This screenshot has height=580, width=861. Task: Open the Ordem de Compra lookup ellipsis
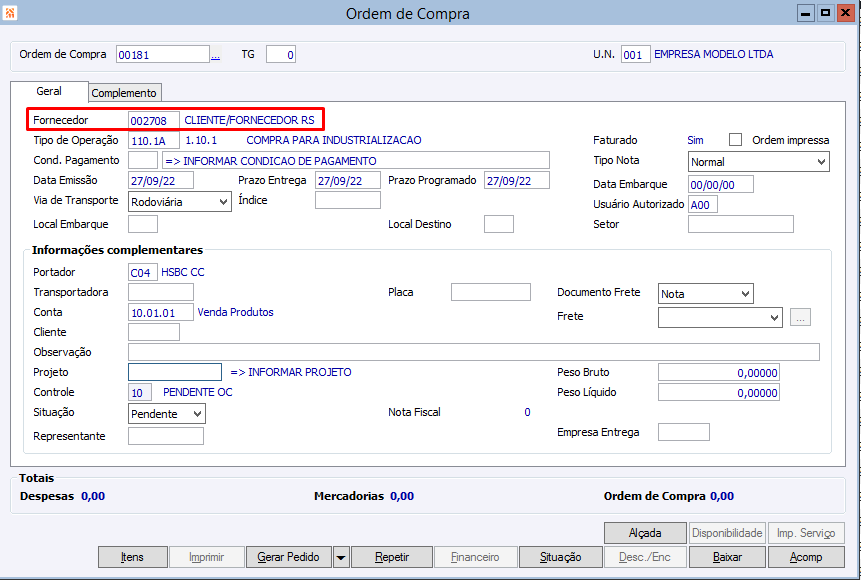[216, 55]
